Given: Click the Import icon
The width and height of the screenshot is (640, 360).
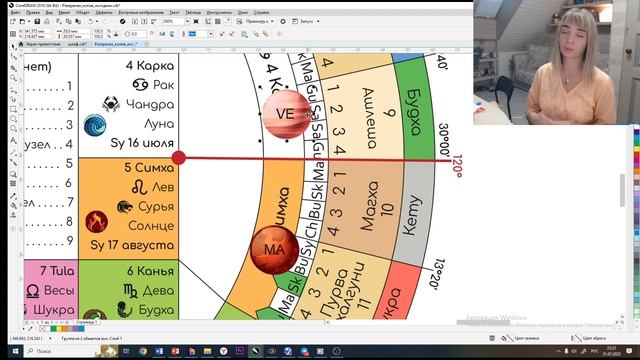Looking at the screenshot, I should (x=135, y=21).
